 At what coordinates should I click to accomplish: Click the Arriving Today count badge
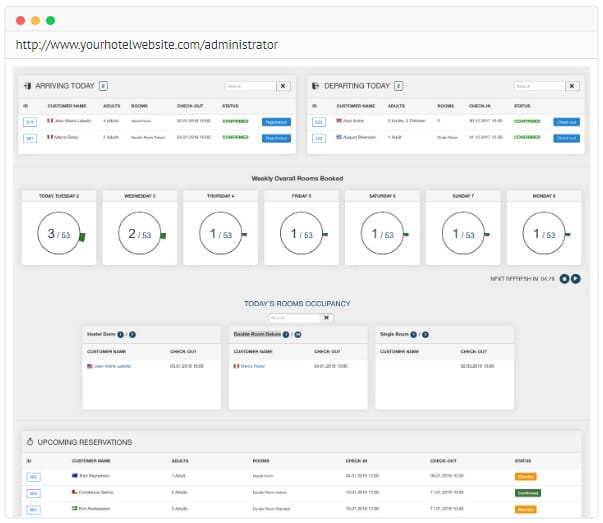(x=103, y=86)
